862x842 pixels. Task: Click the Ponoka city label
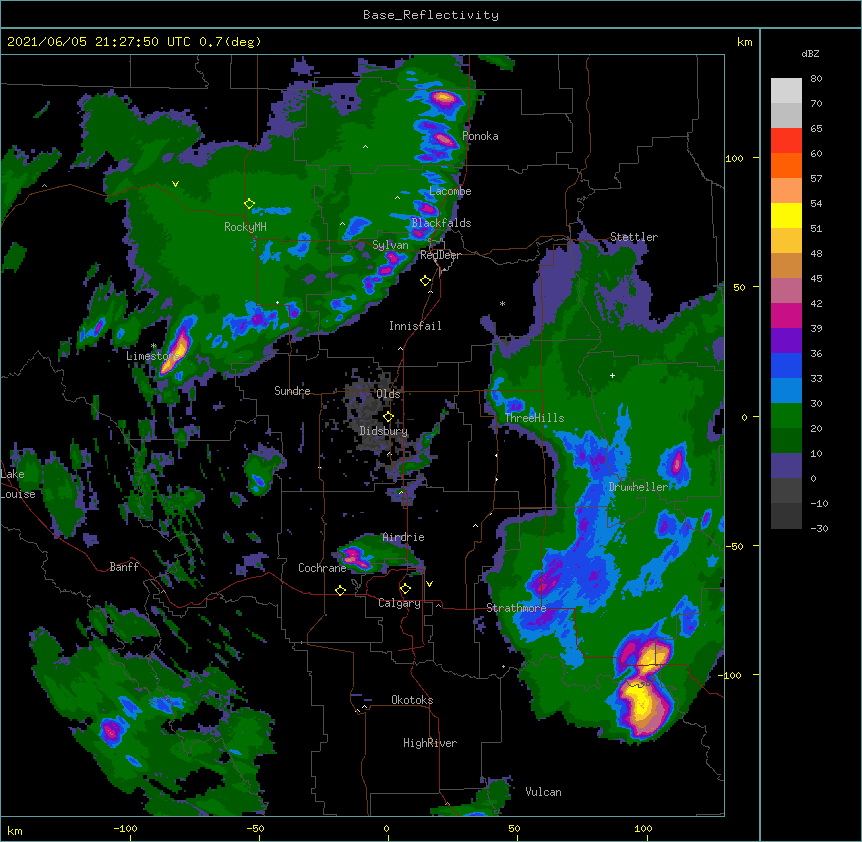click(x=480, y=136)
